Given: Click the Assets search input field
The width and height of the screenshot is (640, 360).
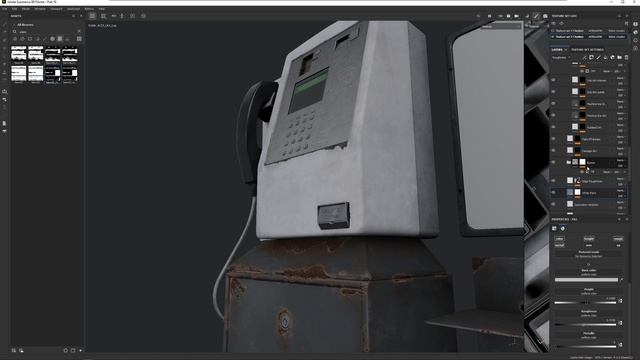Looking at the screenshot, I should pyautogui.click(x=47, y=31).
